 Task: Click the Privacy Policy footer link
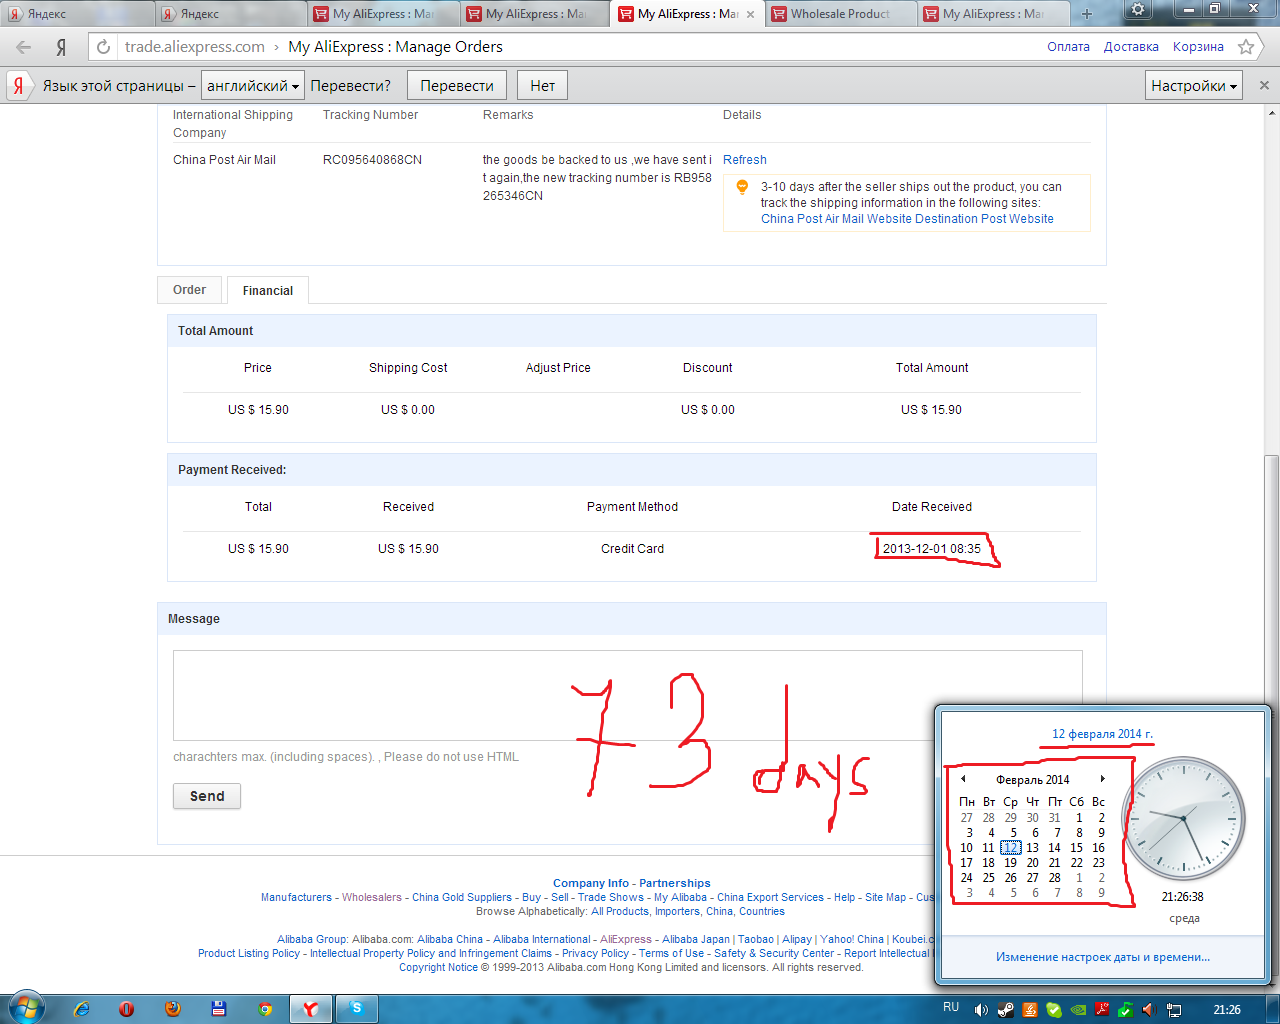[x=595, y=953]
